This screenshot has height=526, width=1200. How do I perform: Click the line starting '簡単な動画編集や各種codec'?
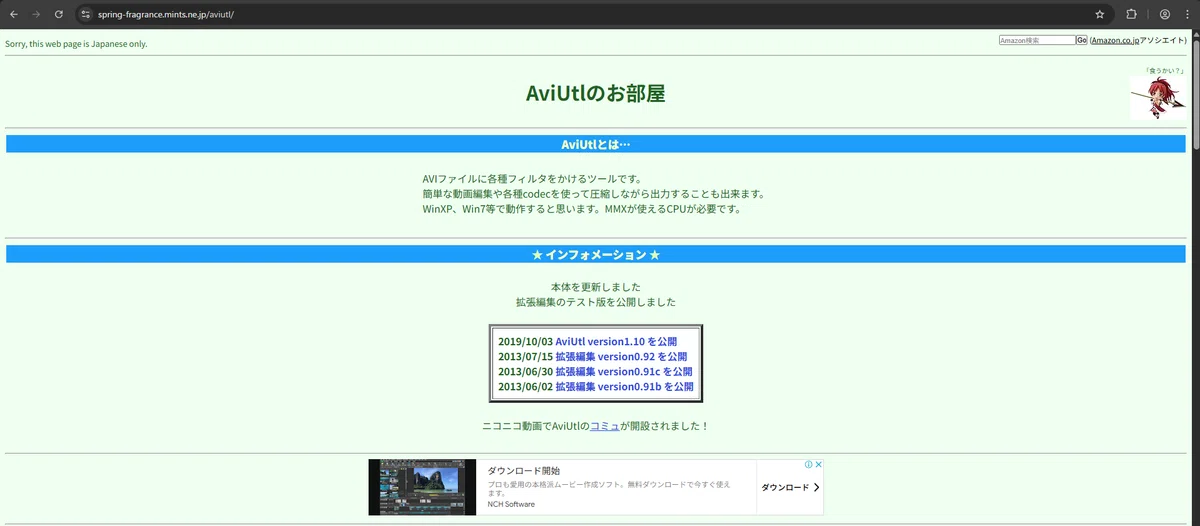(x=594, y=193)
